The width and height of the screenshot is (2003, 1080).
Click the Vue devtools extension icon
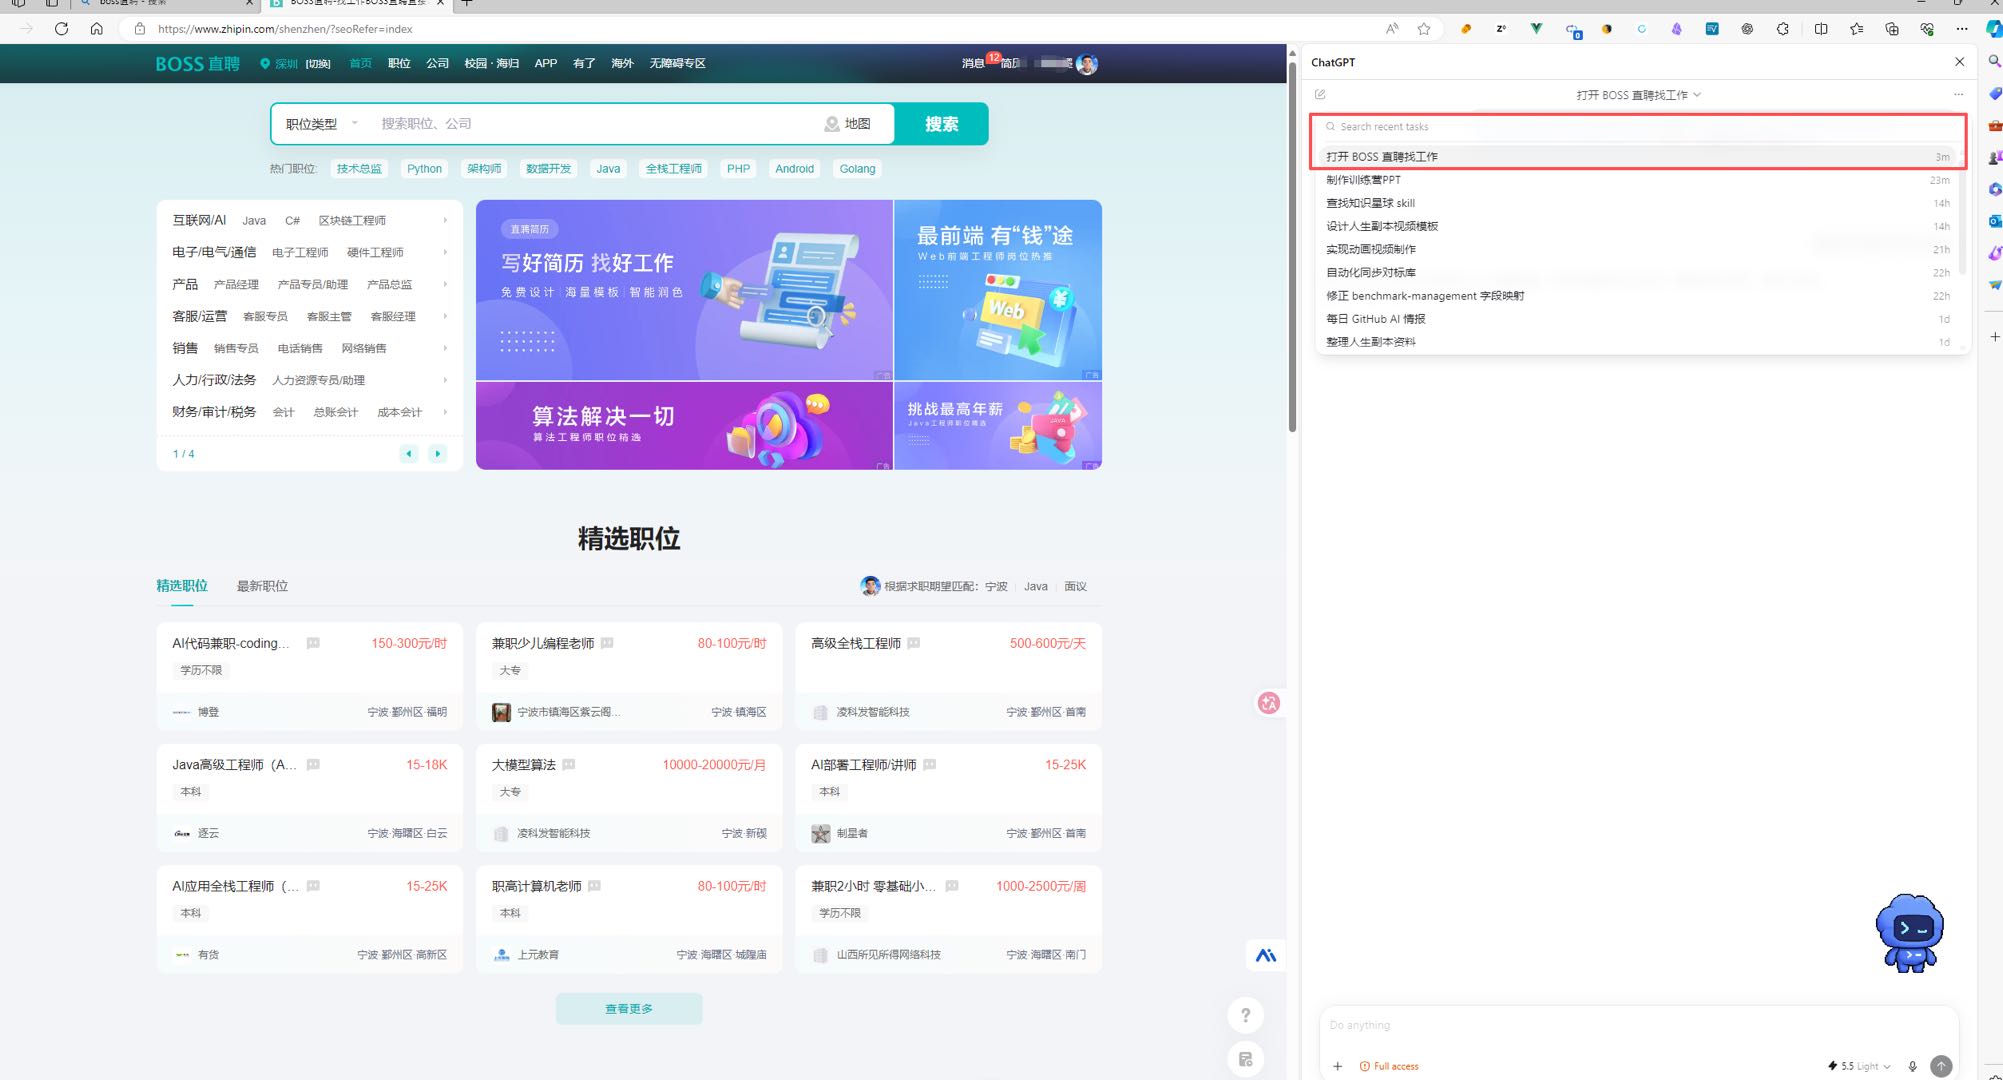(x=1536, y=29)
